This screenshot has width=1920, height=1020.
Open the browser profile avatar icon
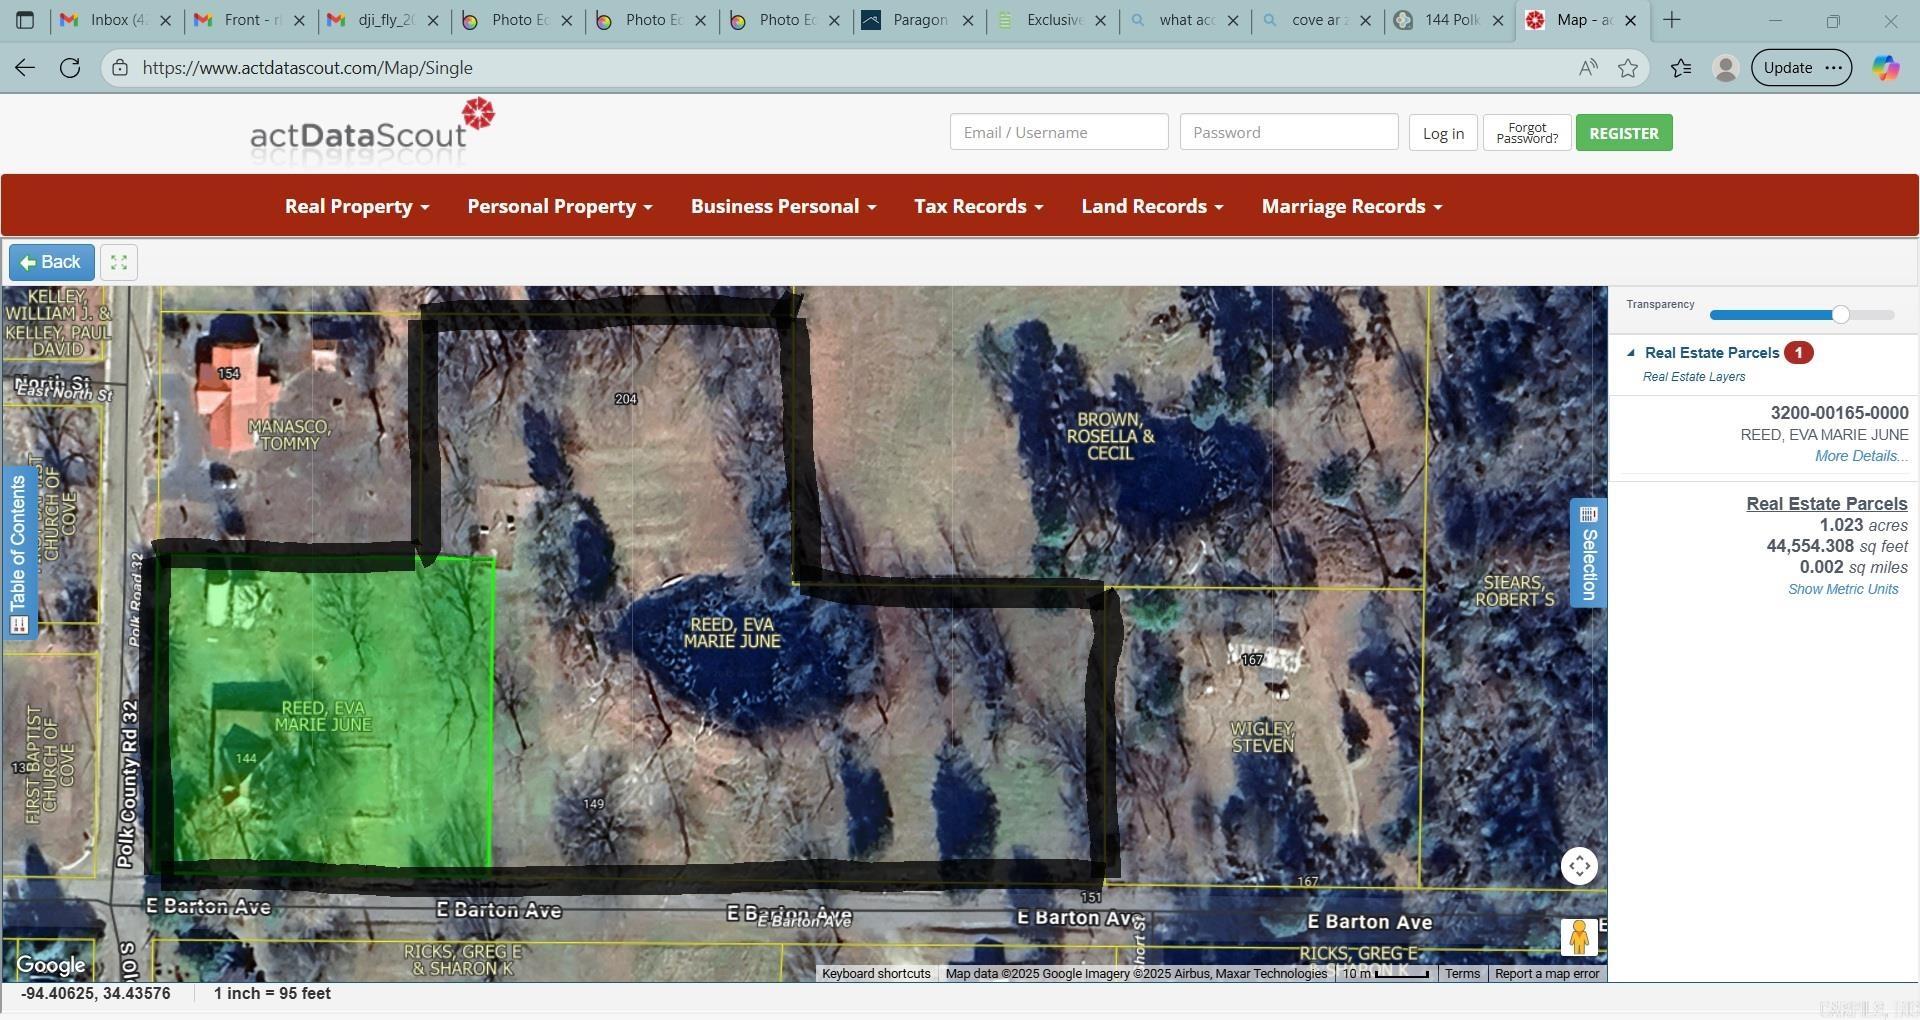coord(1725,68)
